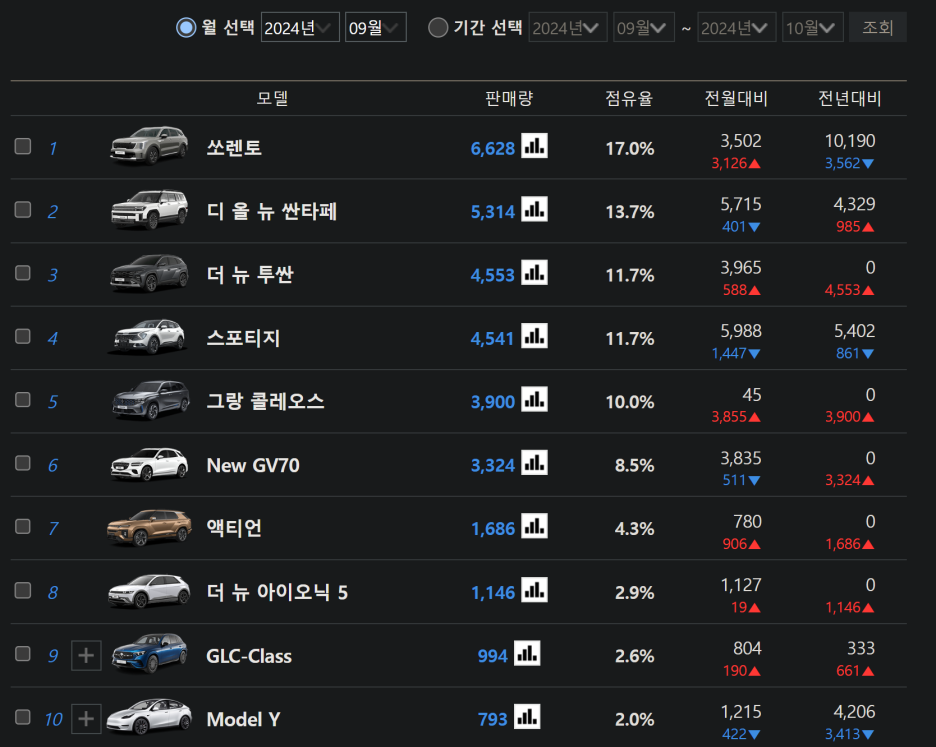The width and height of the screenshot is (936, 747).
Task: Open the 액티언 model link
Action: pyautogui.click(x=234, y=528)
